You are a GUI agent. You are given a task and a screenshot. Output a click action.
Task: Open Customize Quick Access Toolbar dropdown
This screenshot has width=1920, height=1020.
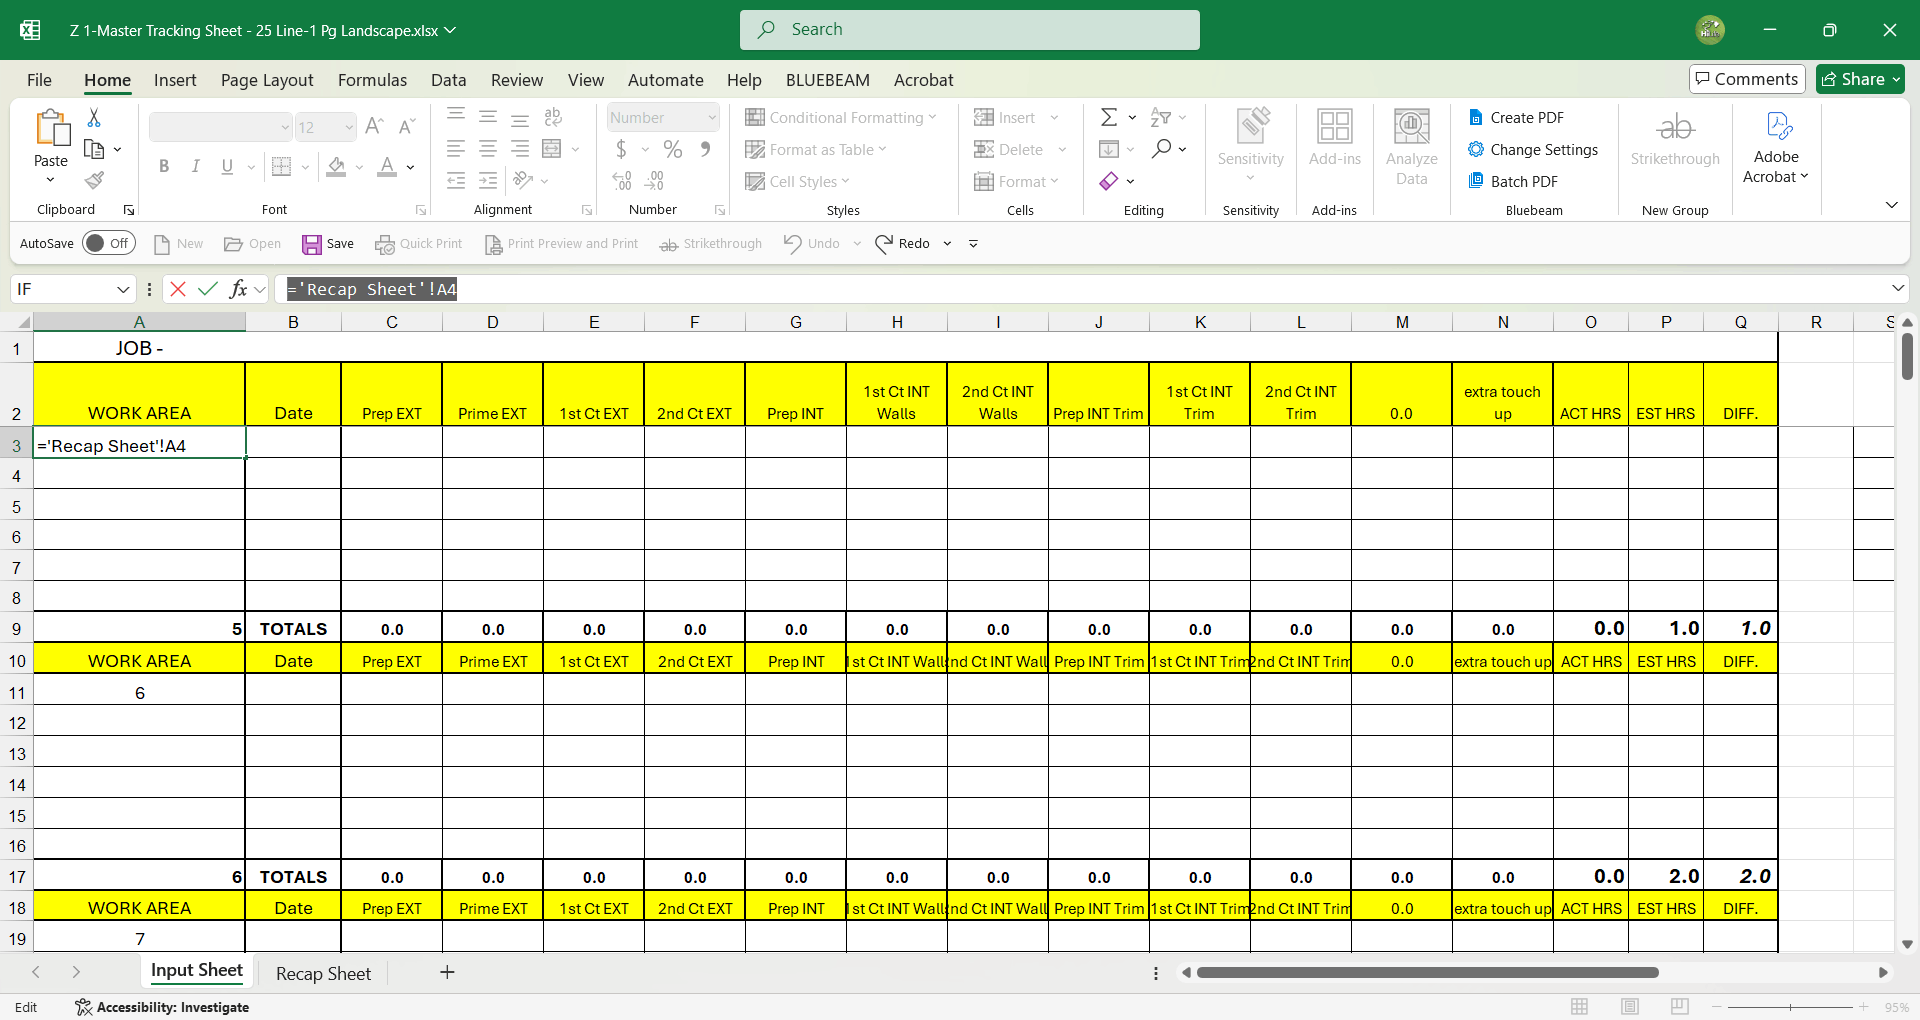click(x=973, y=244)
